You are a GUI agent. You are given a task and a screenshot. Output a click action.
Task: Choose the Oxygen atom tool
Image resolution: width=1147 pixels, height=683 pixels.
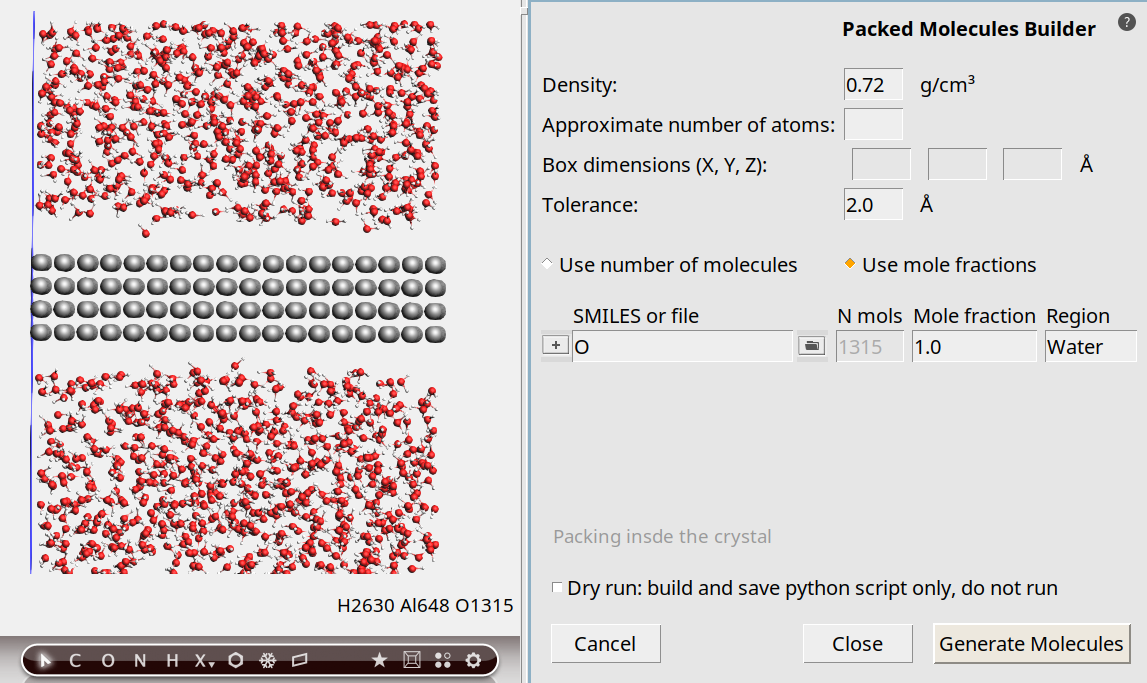(108, 660)
